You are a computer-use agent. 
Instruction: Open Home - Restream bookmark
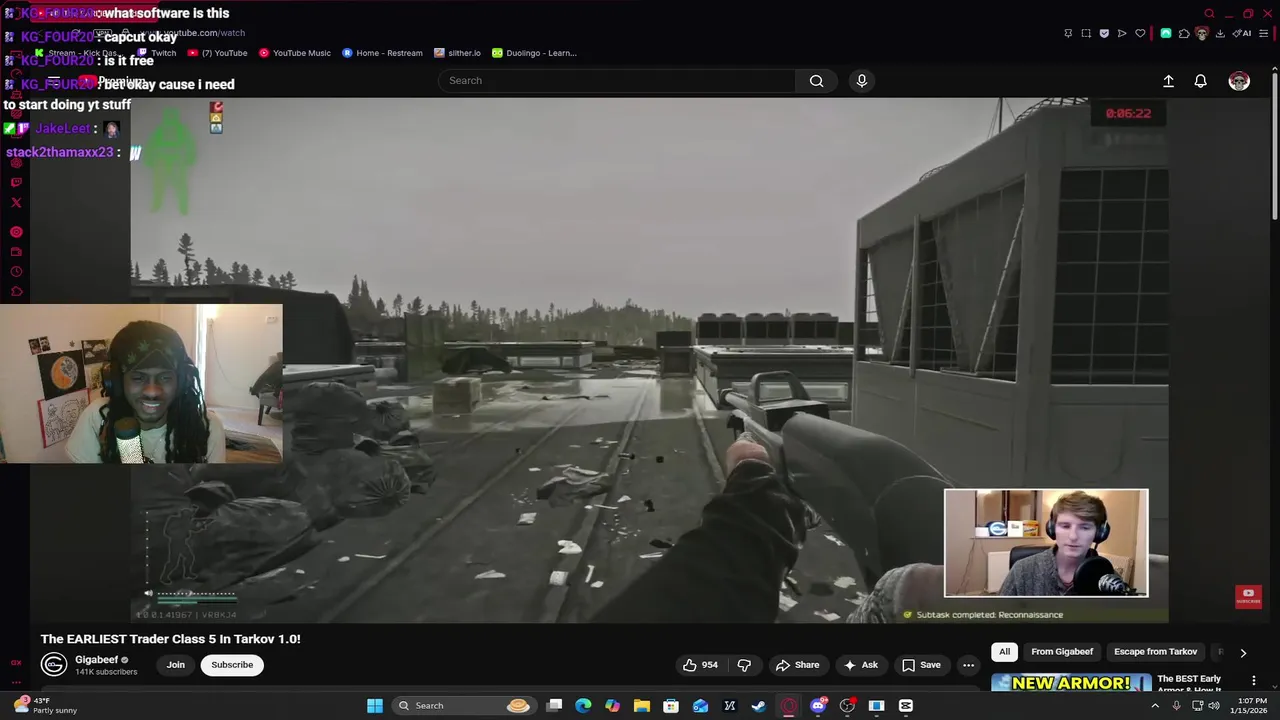coord(382,53)
